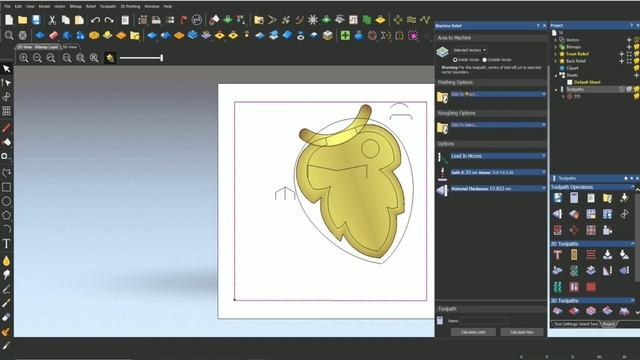Click the Tool Settings: Select Tool tab
The image size is (640, 360).
tap(576, 324)
